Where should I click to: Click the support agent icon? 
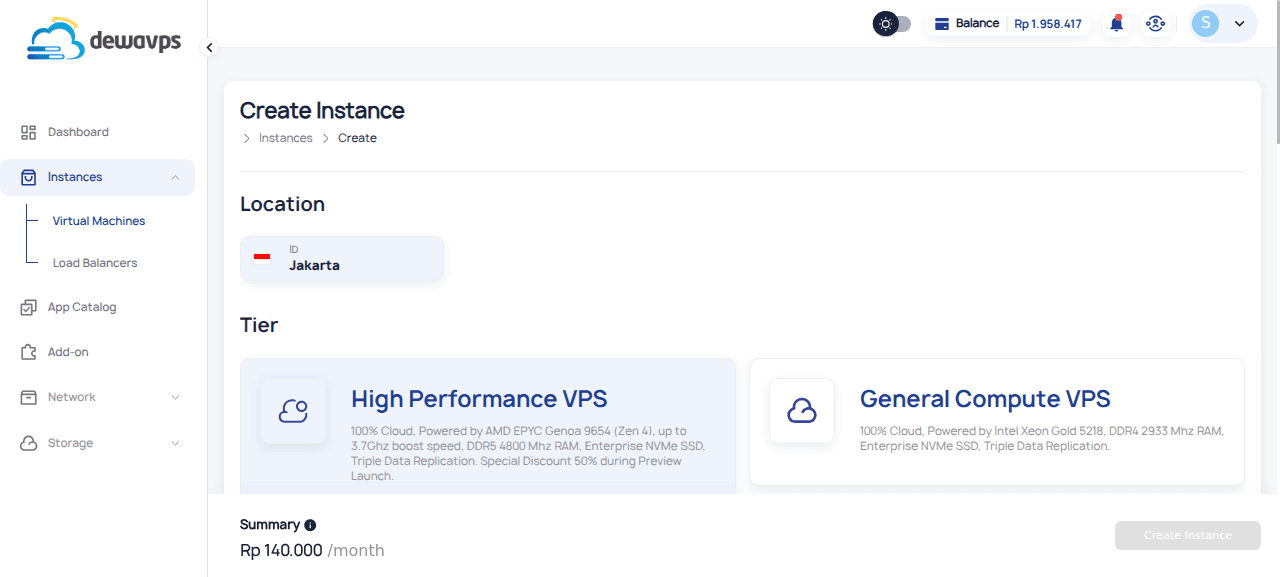(1156, 24)
